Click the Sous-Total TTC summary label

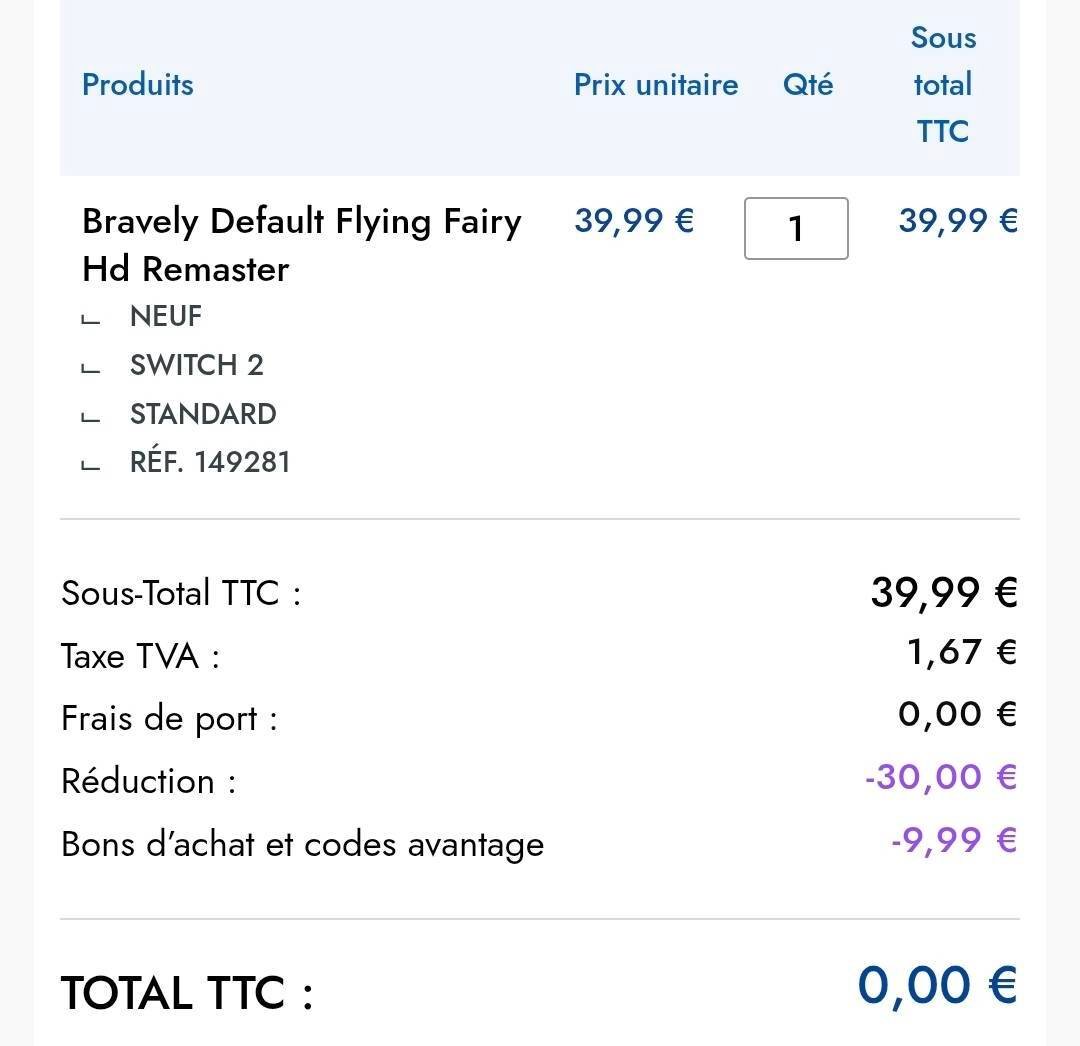[x=181, y=593]
